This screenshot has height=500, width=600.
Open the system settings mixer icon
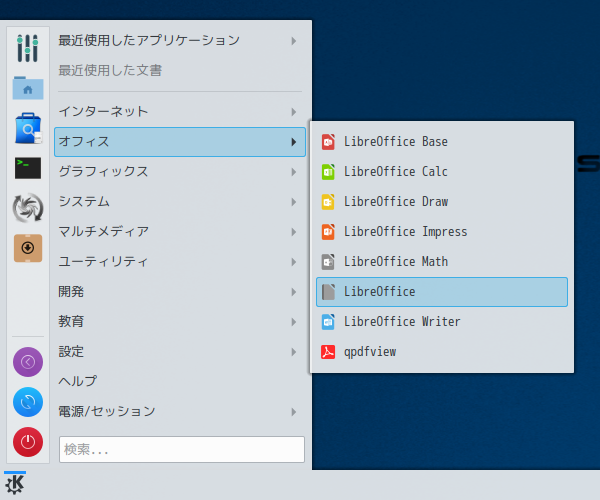[x=28, y=48]
